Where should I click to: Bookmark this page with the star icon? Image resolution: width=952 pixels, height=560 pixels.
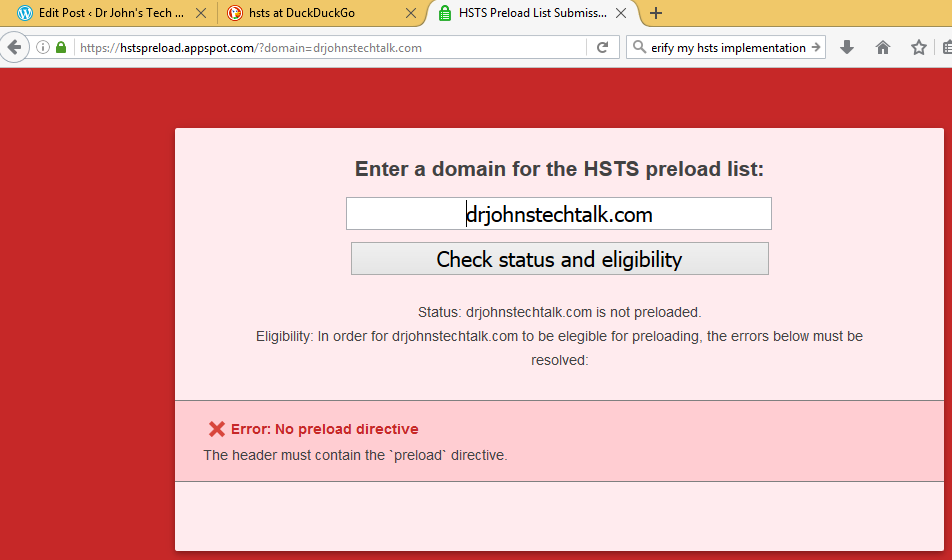point(919,47)
